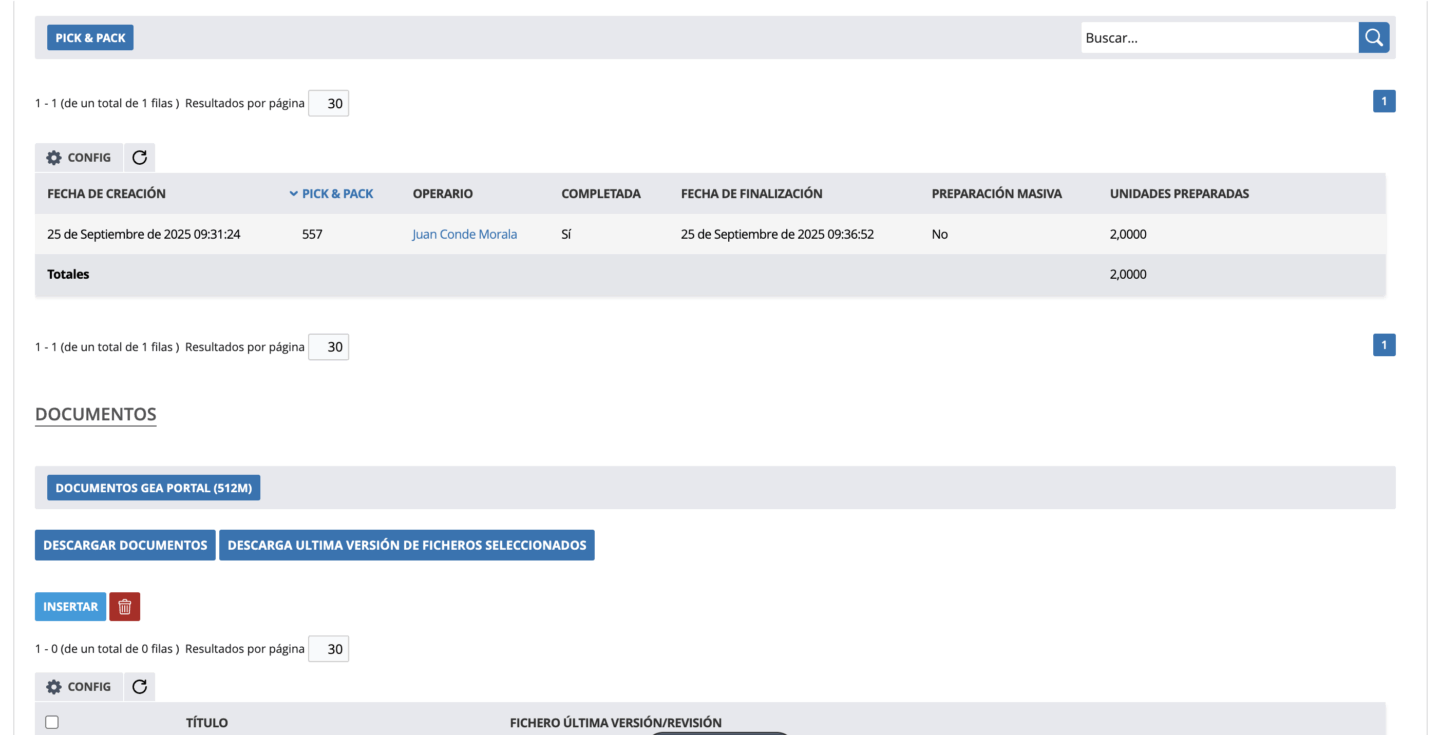This screenshot has height=735, width=1440.
Task: Click results per page field above Pick table
Action: coord(328,103)
